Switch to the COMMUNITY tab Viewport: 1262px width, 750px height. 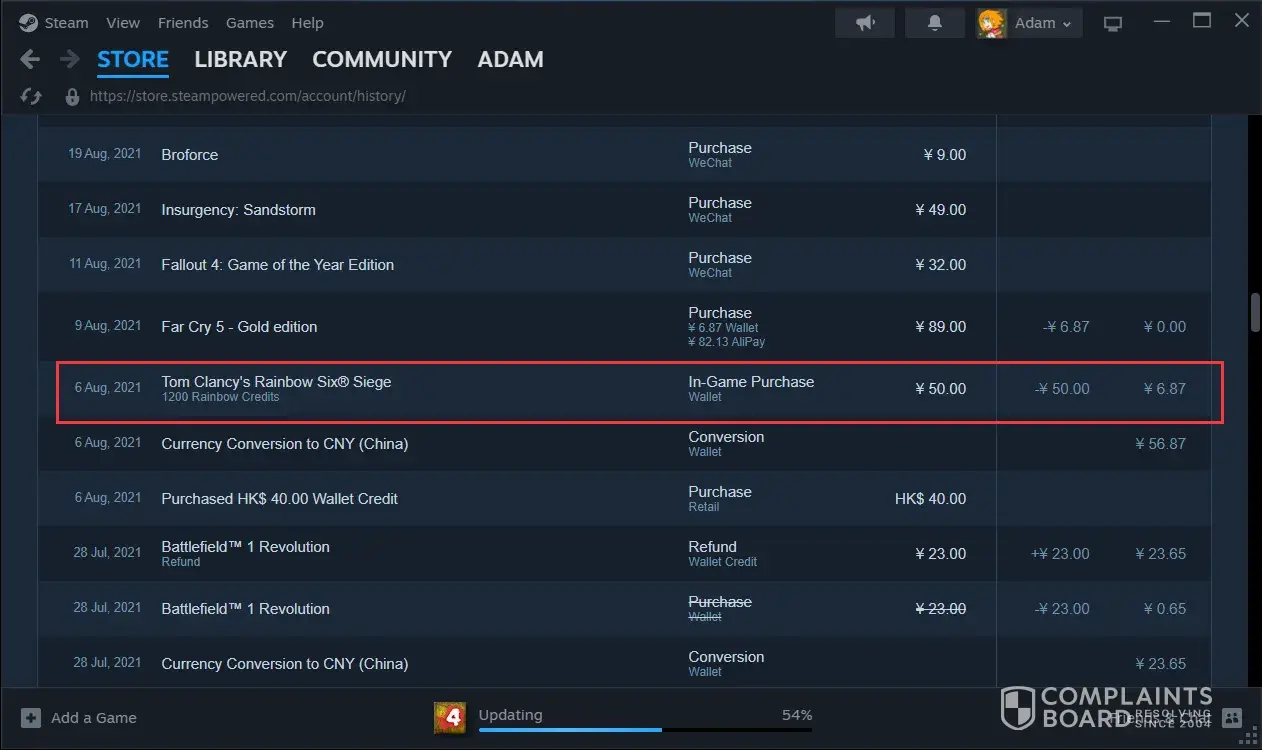coord(382,60)
